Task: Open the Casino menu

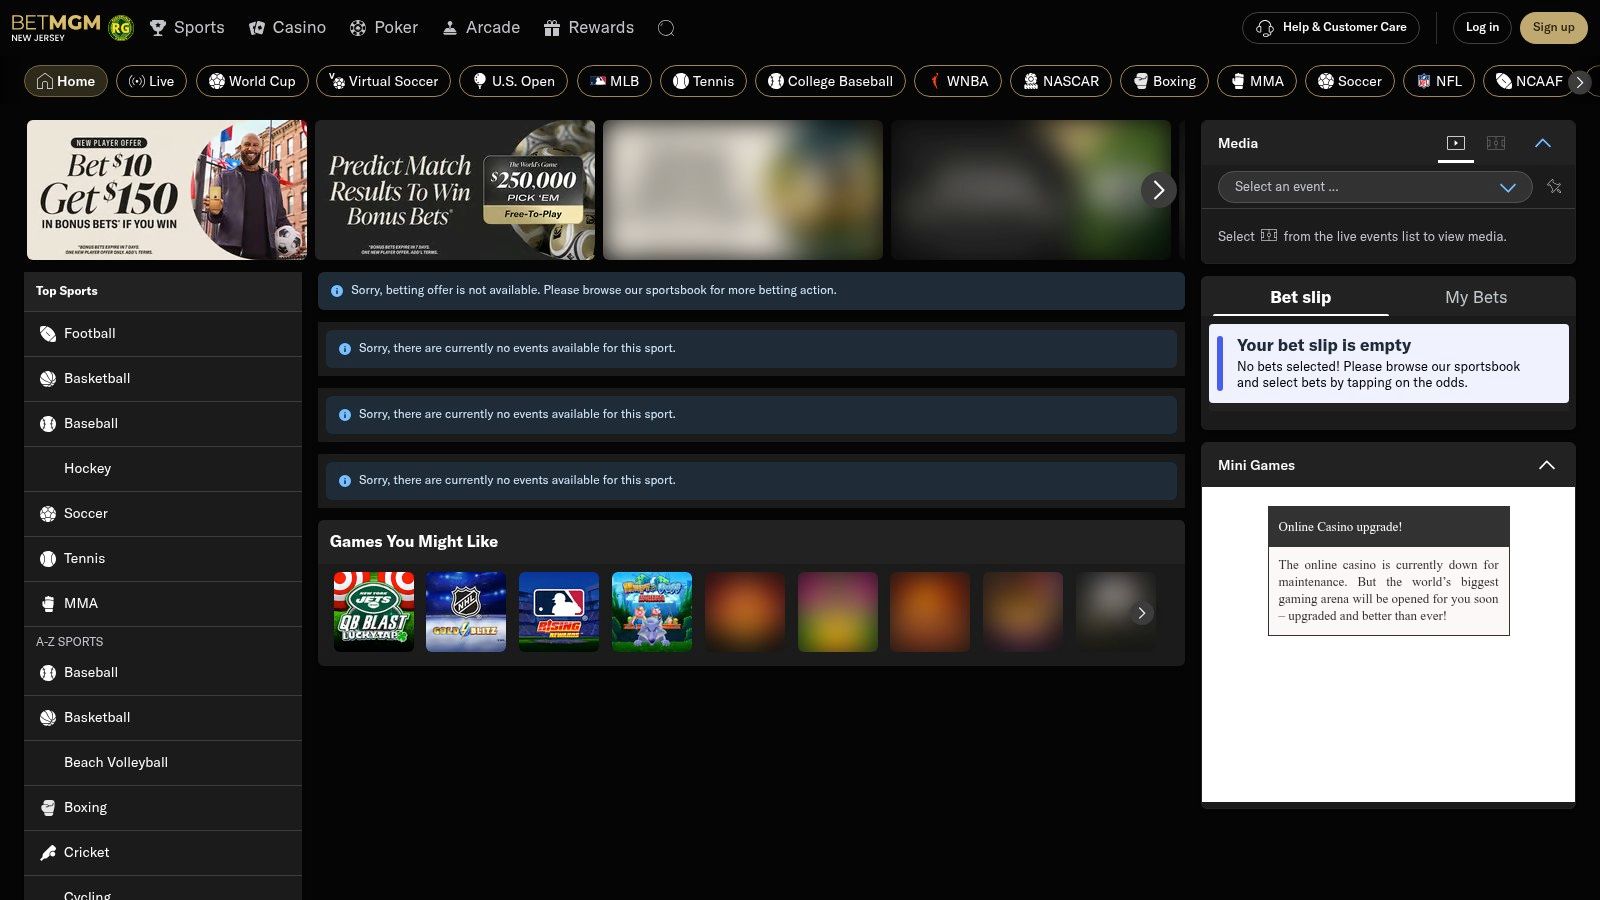Action: point(287,28)
